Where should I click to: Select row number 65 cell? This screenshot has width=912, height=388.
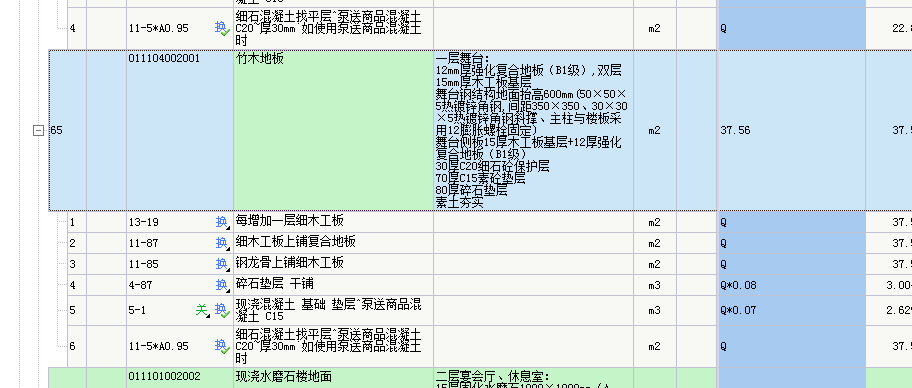coord(68,131)
